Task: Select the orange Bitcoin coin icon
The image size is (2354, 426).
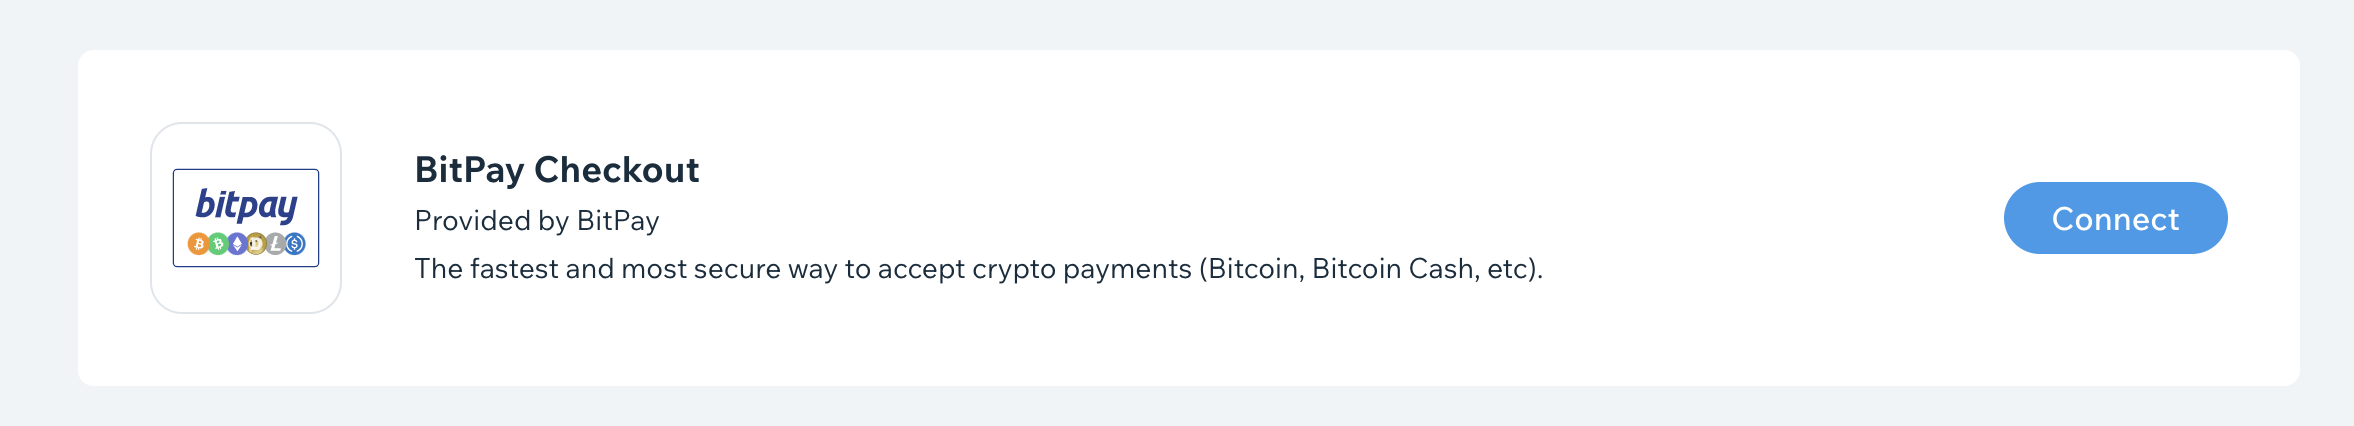Action: tap(199, 243)
